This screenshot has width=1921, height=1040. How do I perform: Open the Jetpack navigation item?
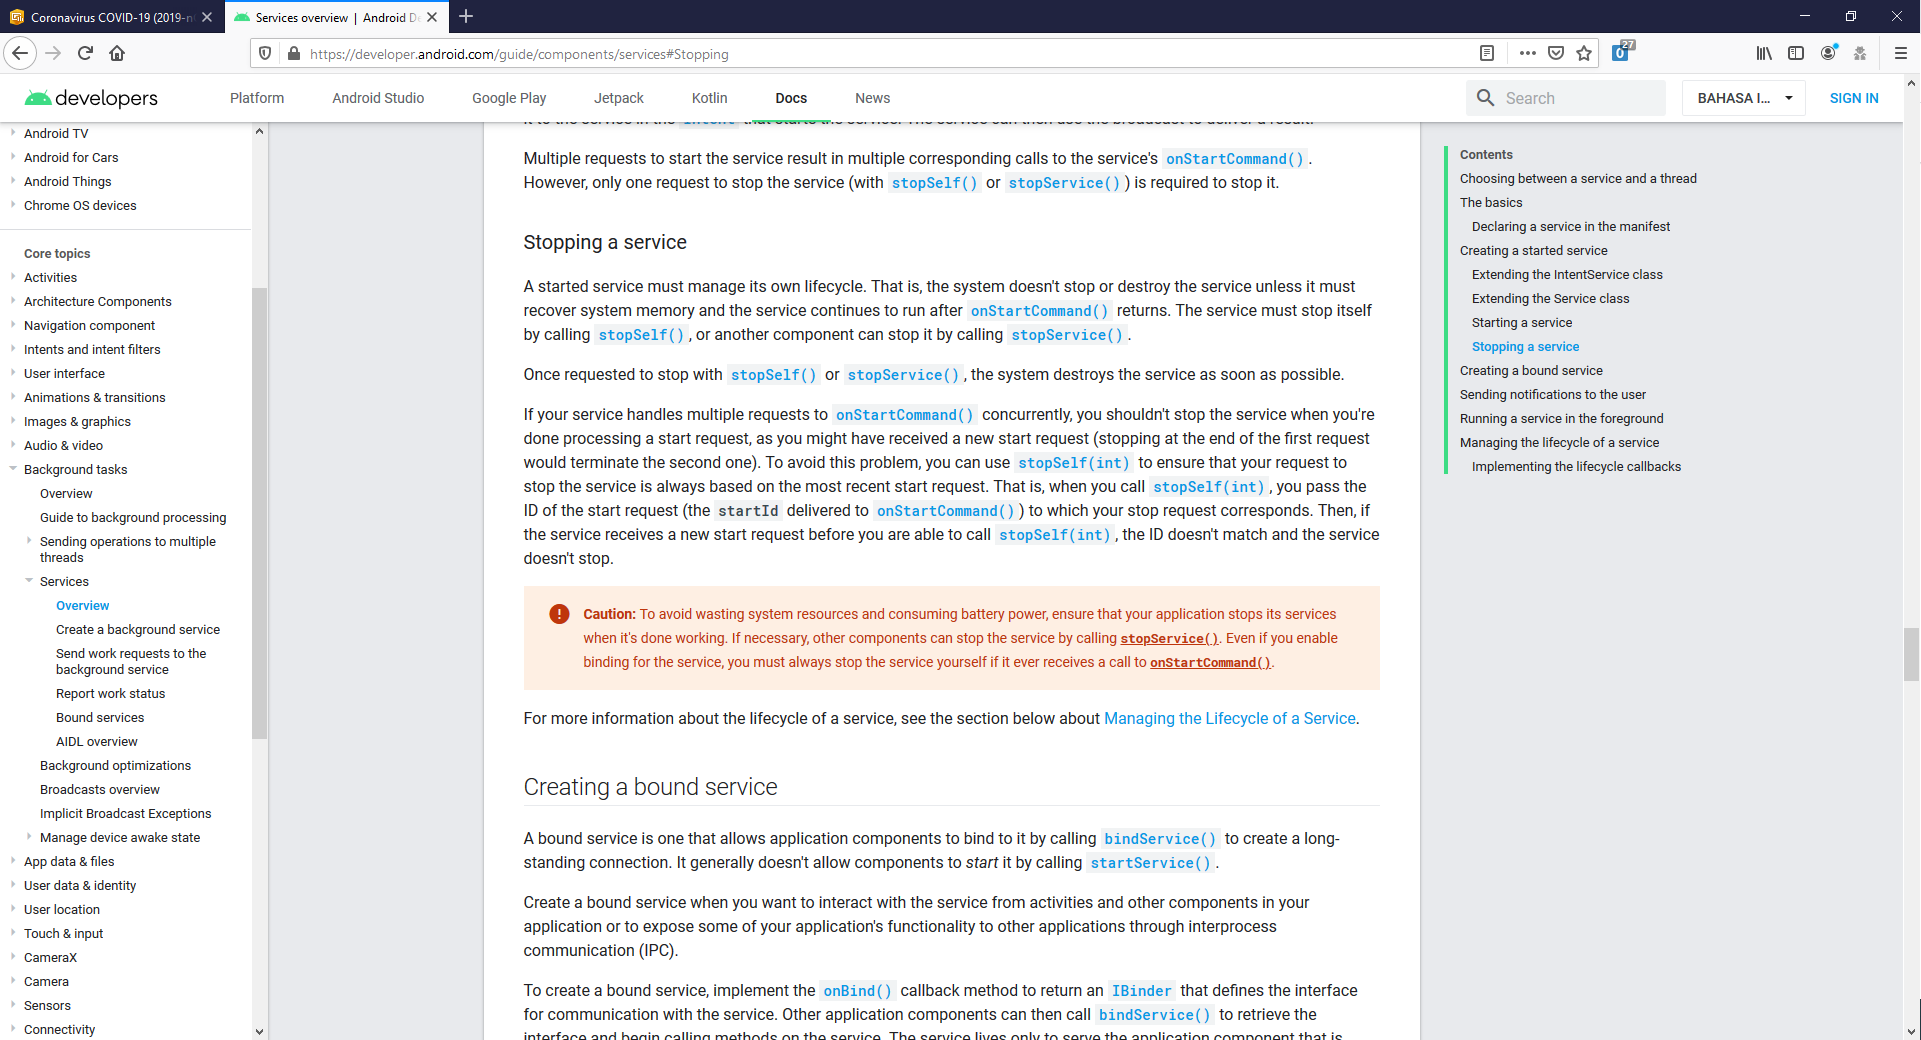pyautogui.click(x=619, y=97)
